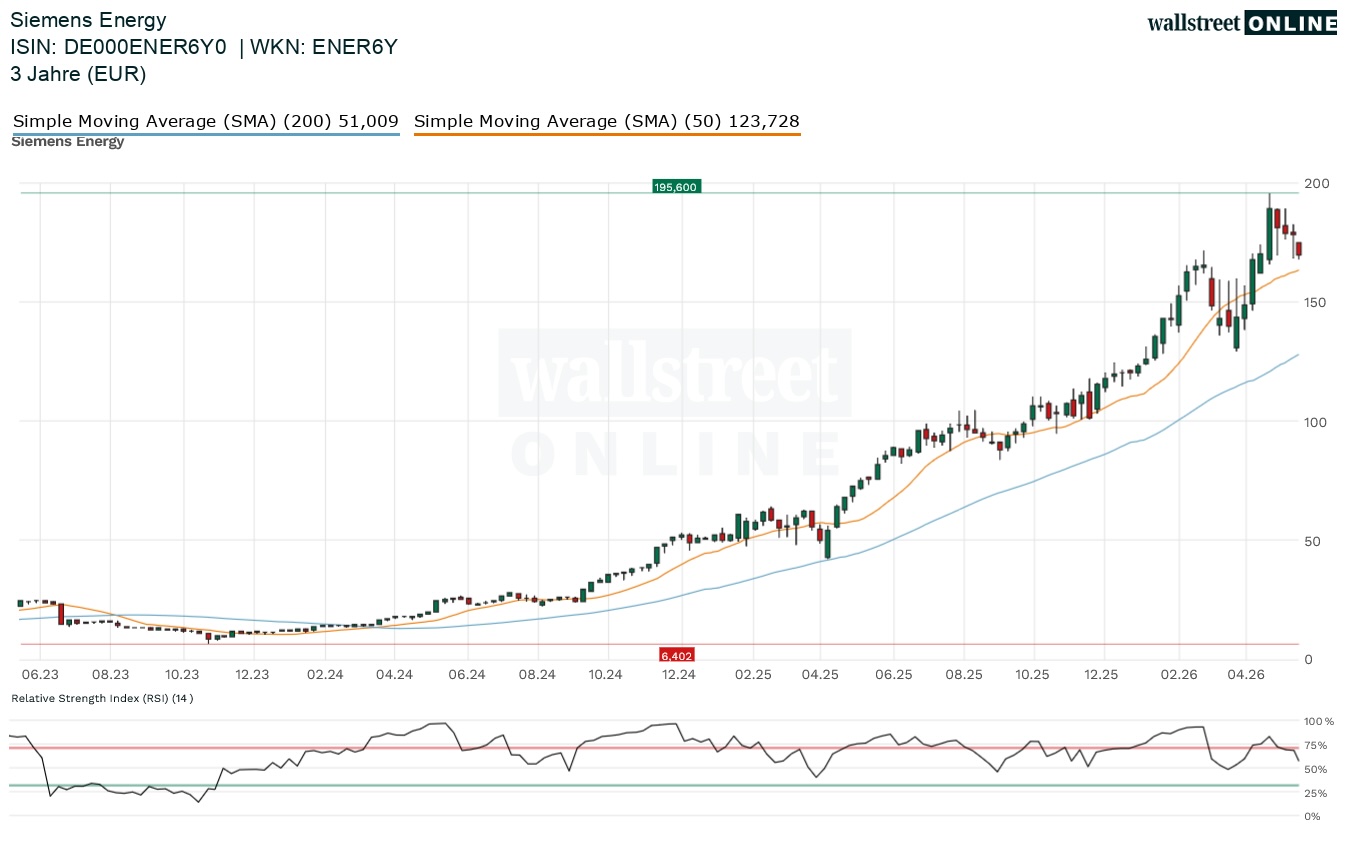Click the 06.24 date axis label

[x=466, y=675]
